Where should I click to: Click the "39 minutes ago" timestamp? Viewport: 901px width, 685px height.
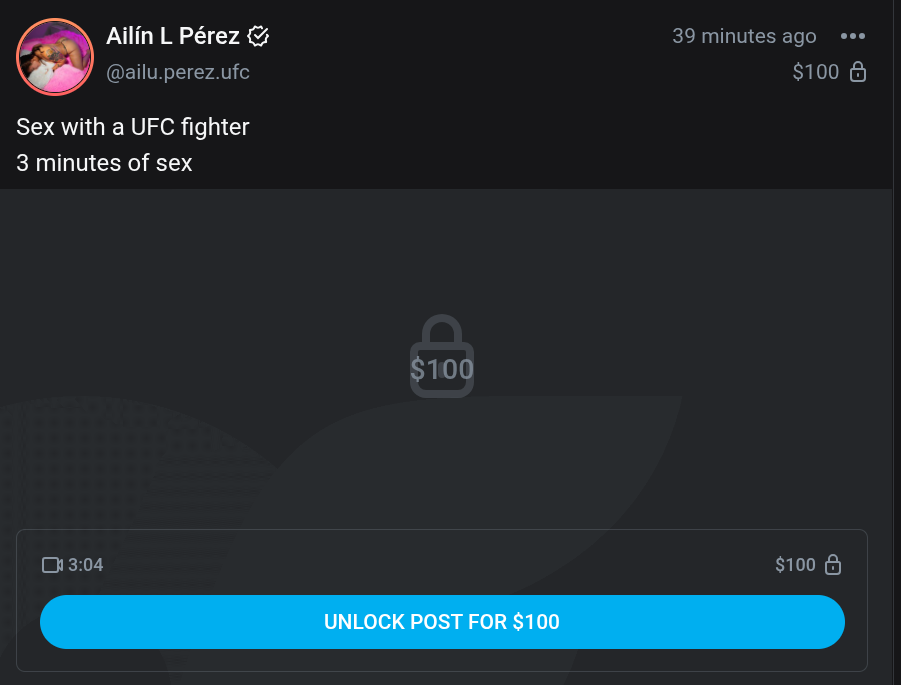[x=744, y=37]
